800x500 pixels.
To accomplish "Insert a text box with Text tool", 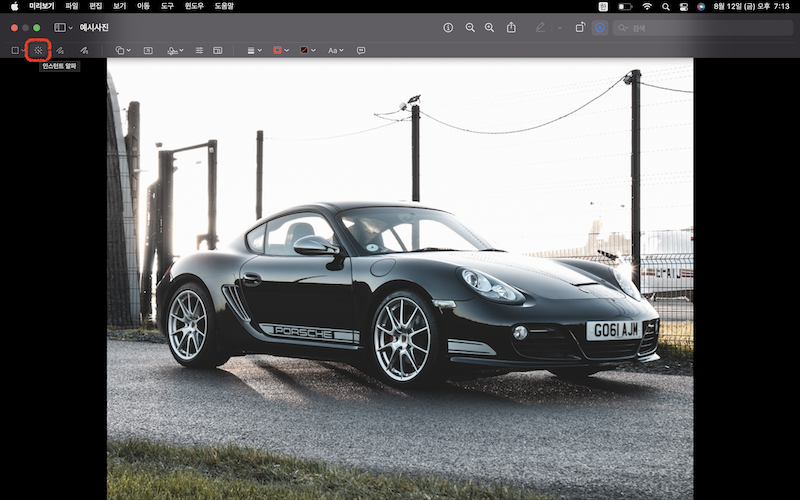I will tap(148, 51).
